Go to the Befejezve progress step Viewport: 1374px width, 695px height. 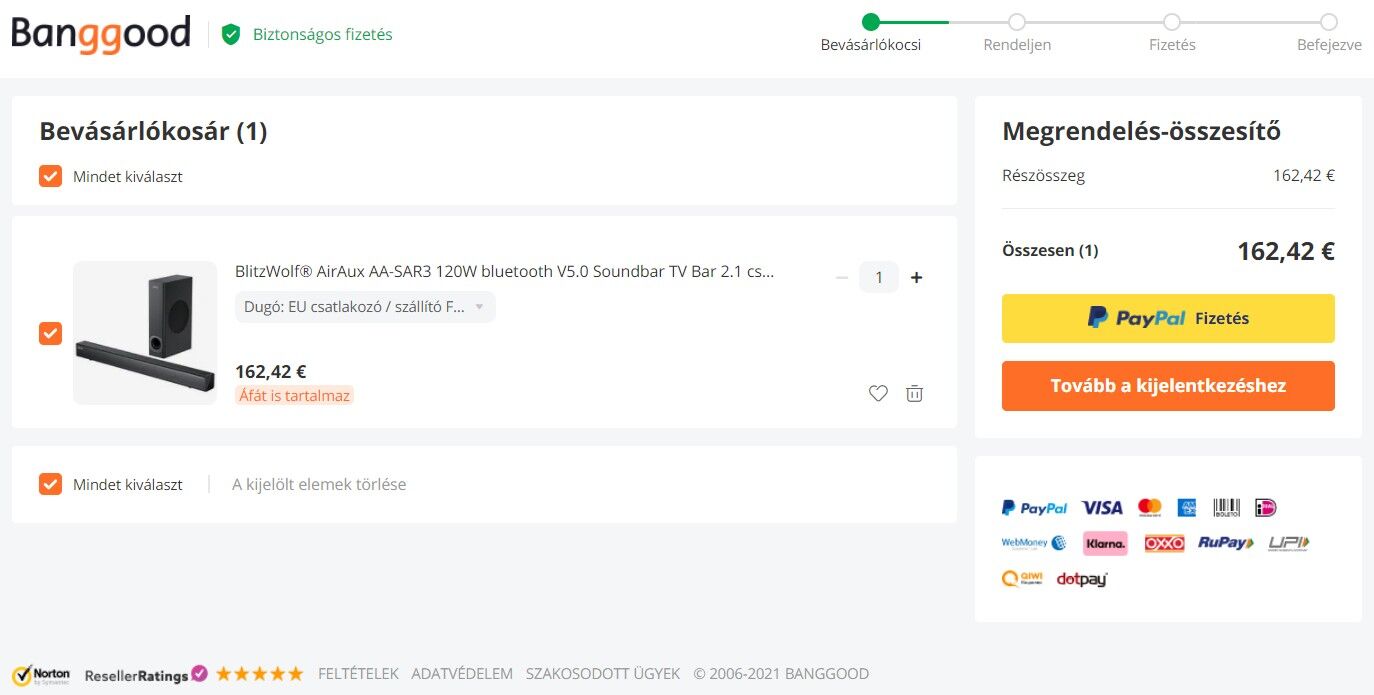pos(1329,33)
